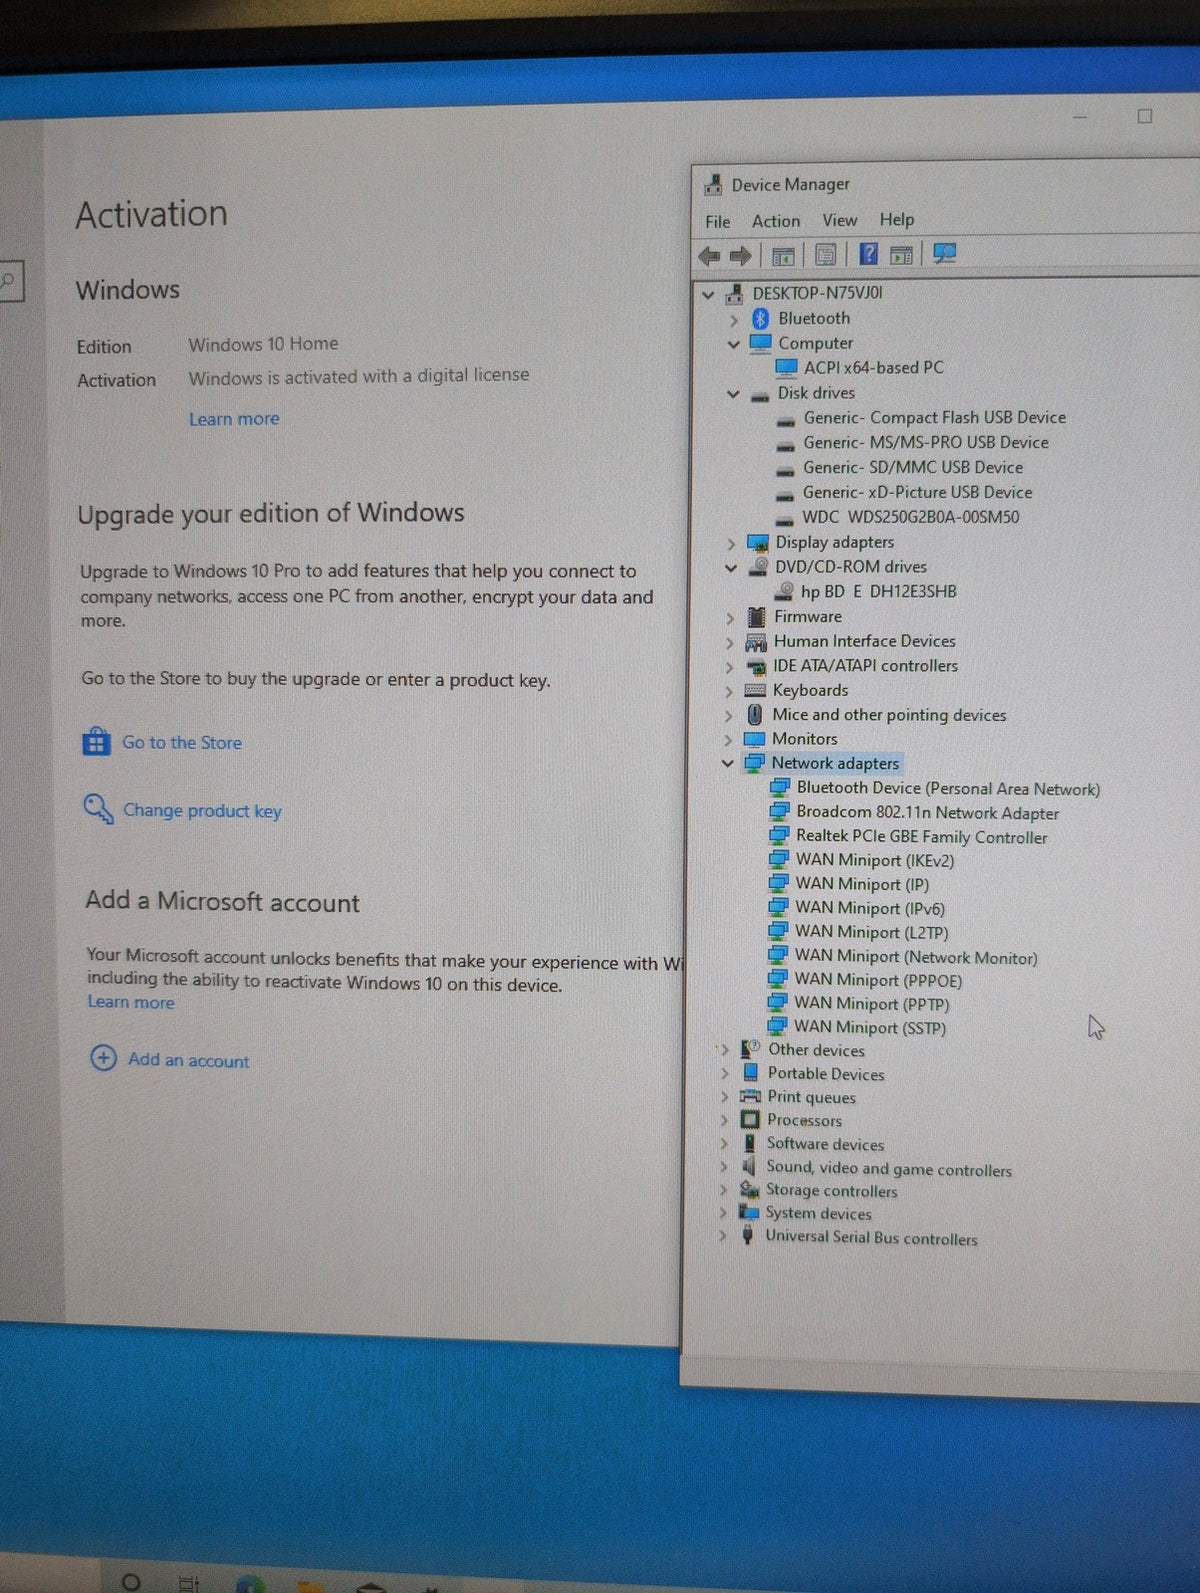Screen dimensions: 1200x1593
Task: Click the Software devices category icon
Action: pos(749,1143)
